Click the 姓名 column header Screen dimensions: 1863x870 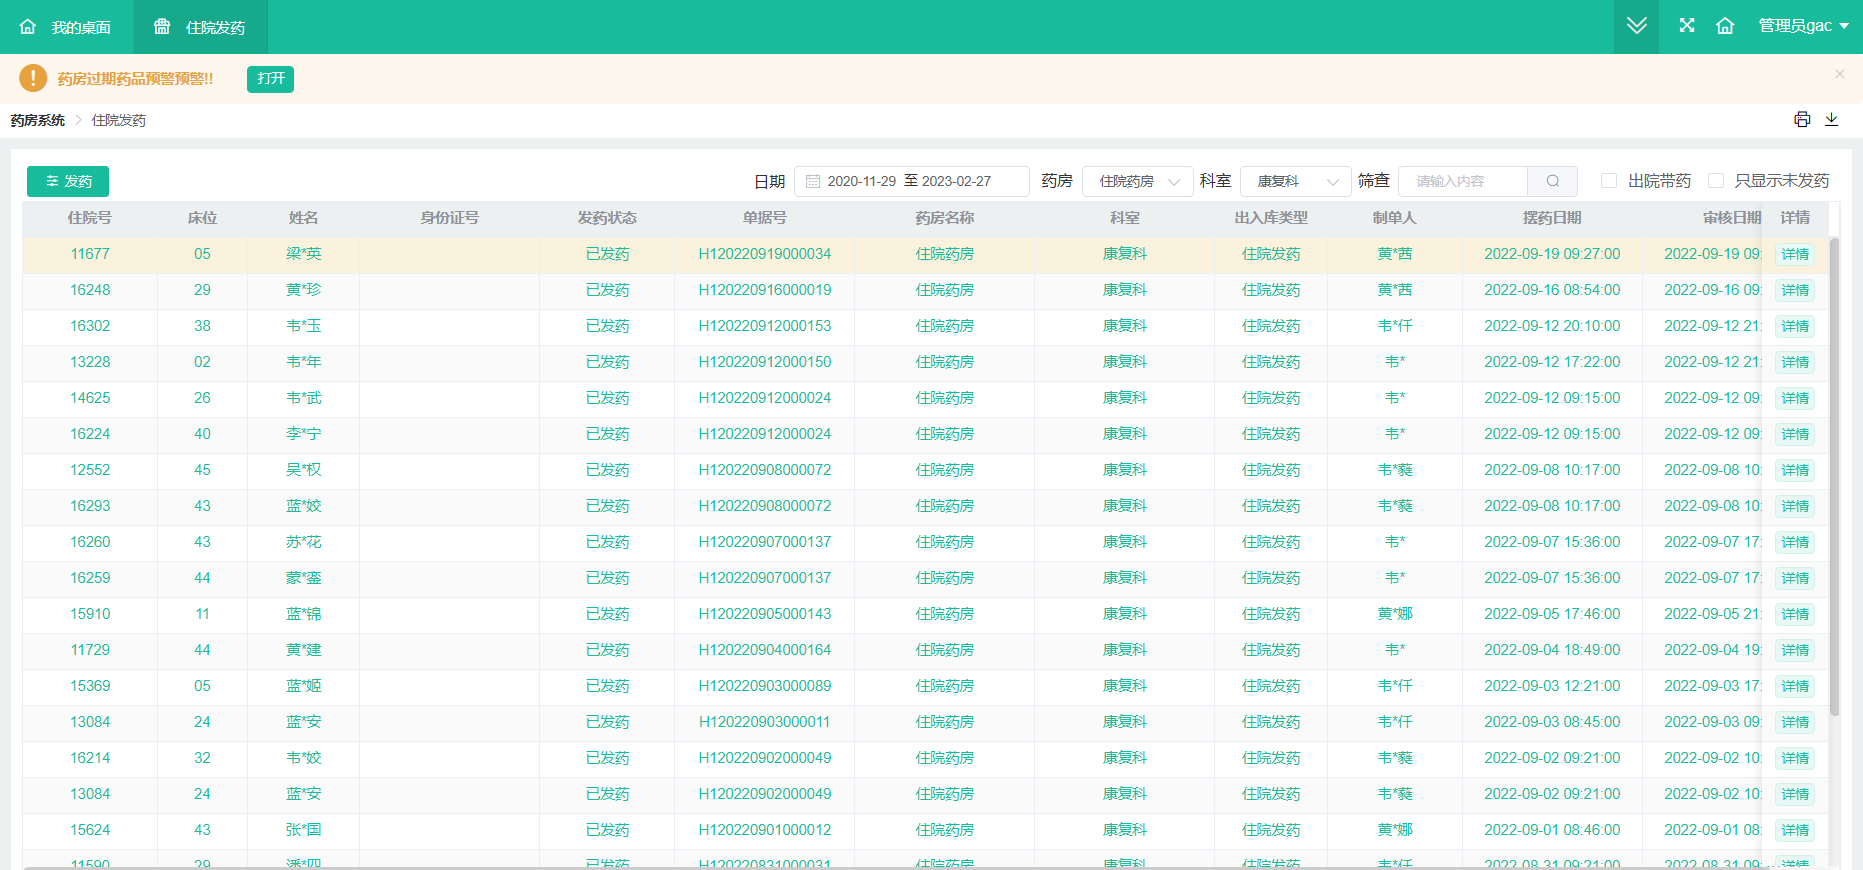pyautogui.click(x=303, y=218)
